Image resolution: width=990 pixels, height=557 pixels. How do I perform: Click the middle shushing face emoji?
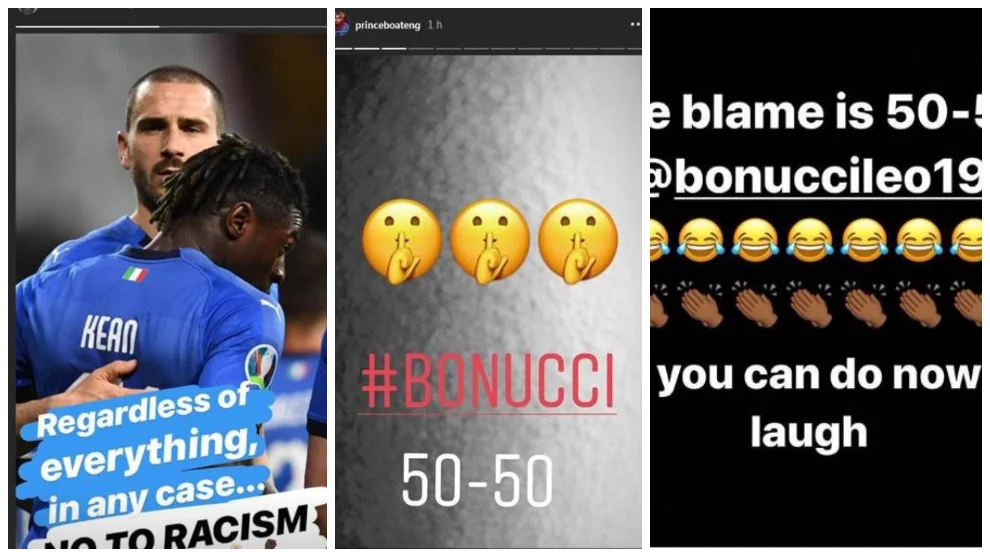489,242
